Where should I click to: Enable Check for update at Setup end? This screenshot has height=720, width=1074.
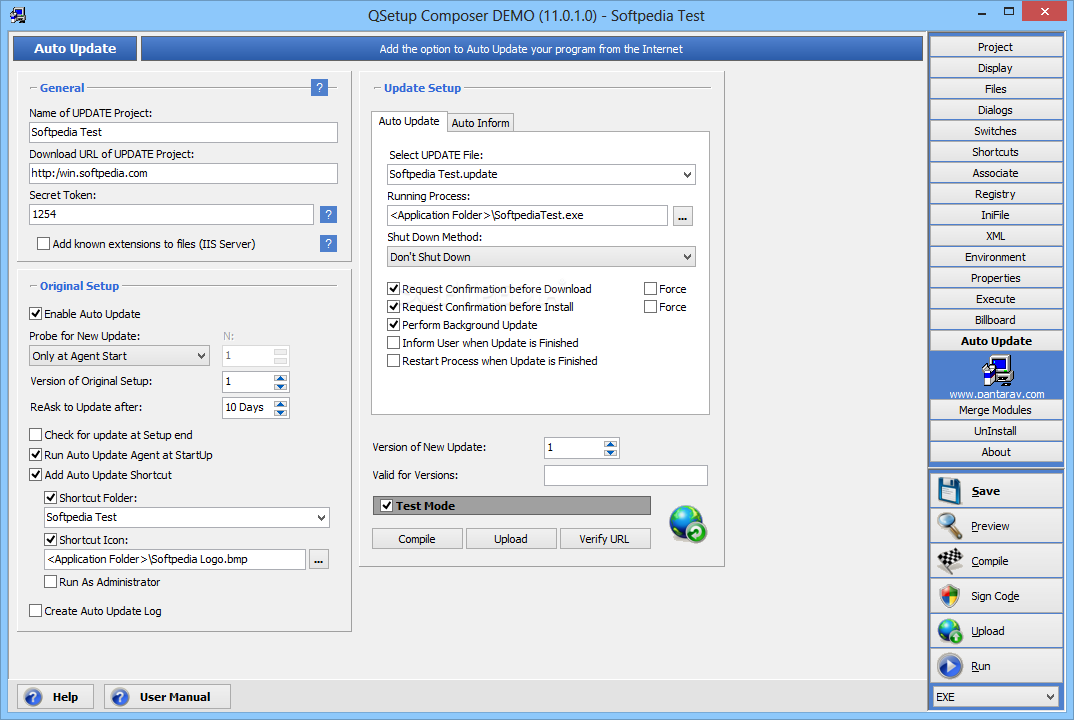[36, 435]
